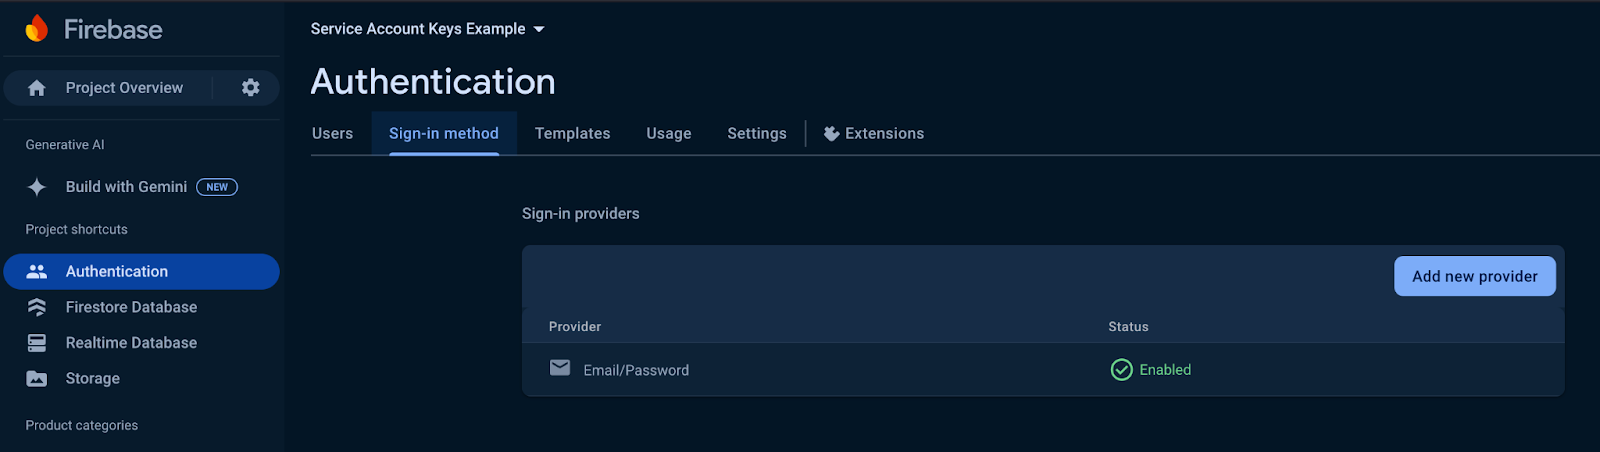Image resolution: width=1600 pixels, height=452 pixels.
Task: Click the Storage folder icon
Action: pos(37,379)
